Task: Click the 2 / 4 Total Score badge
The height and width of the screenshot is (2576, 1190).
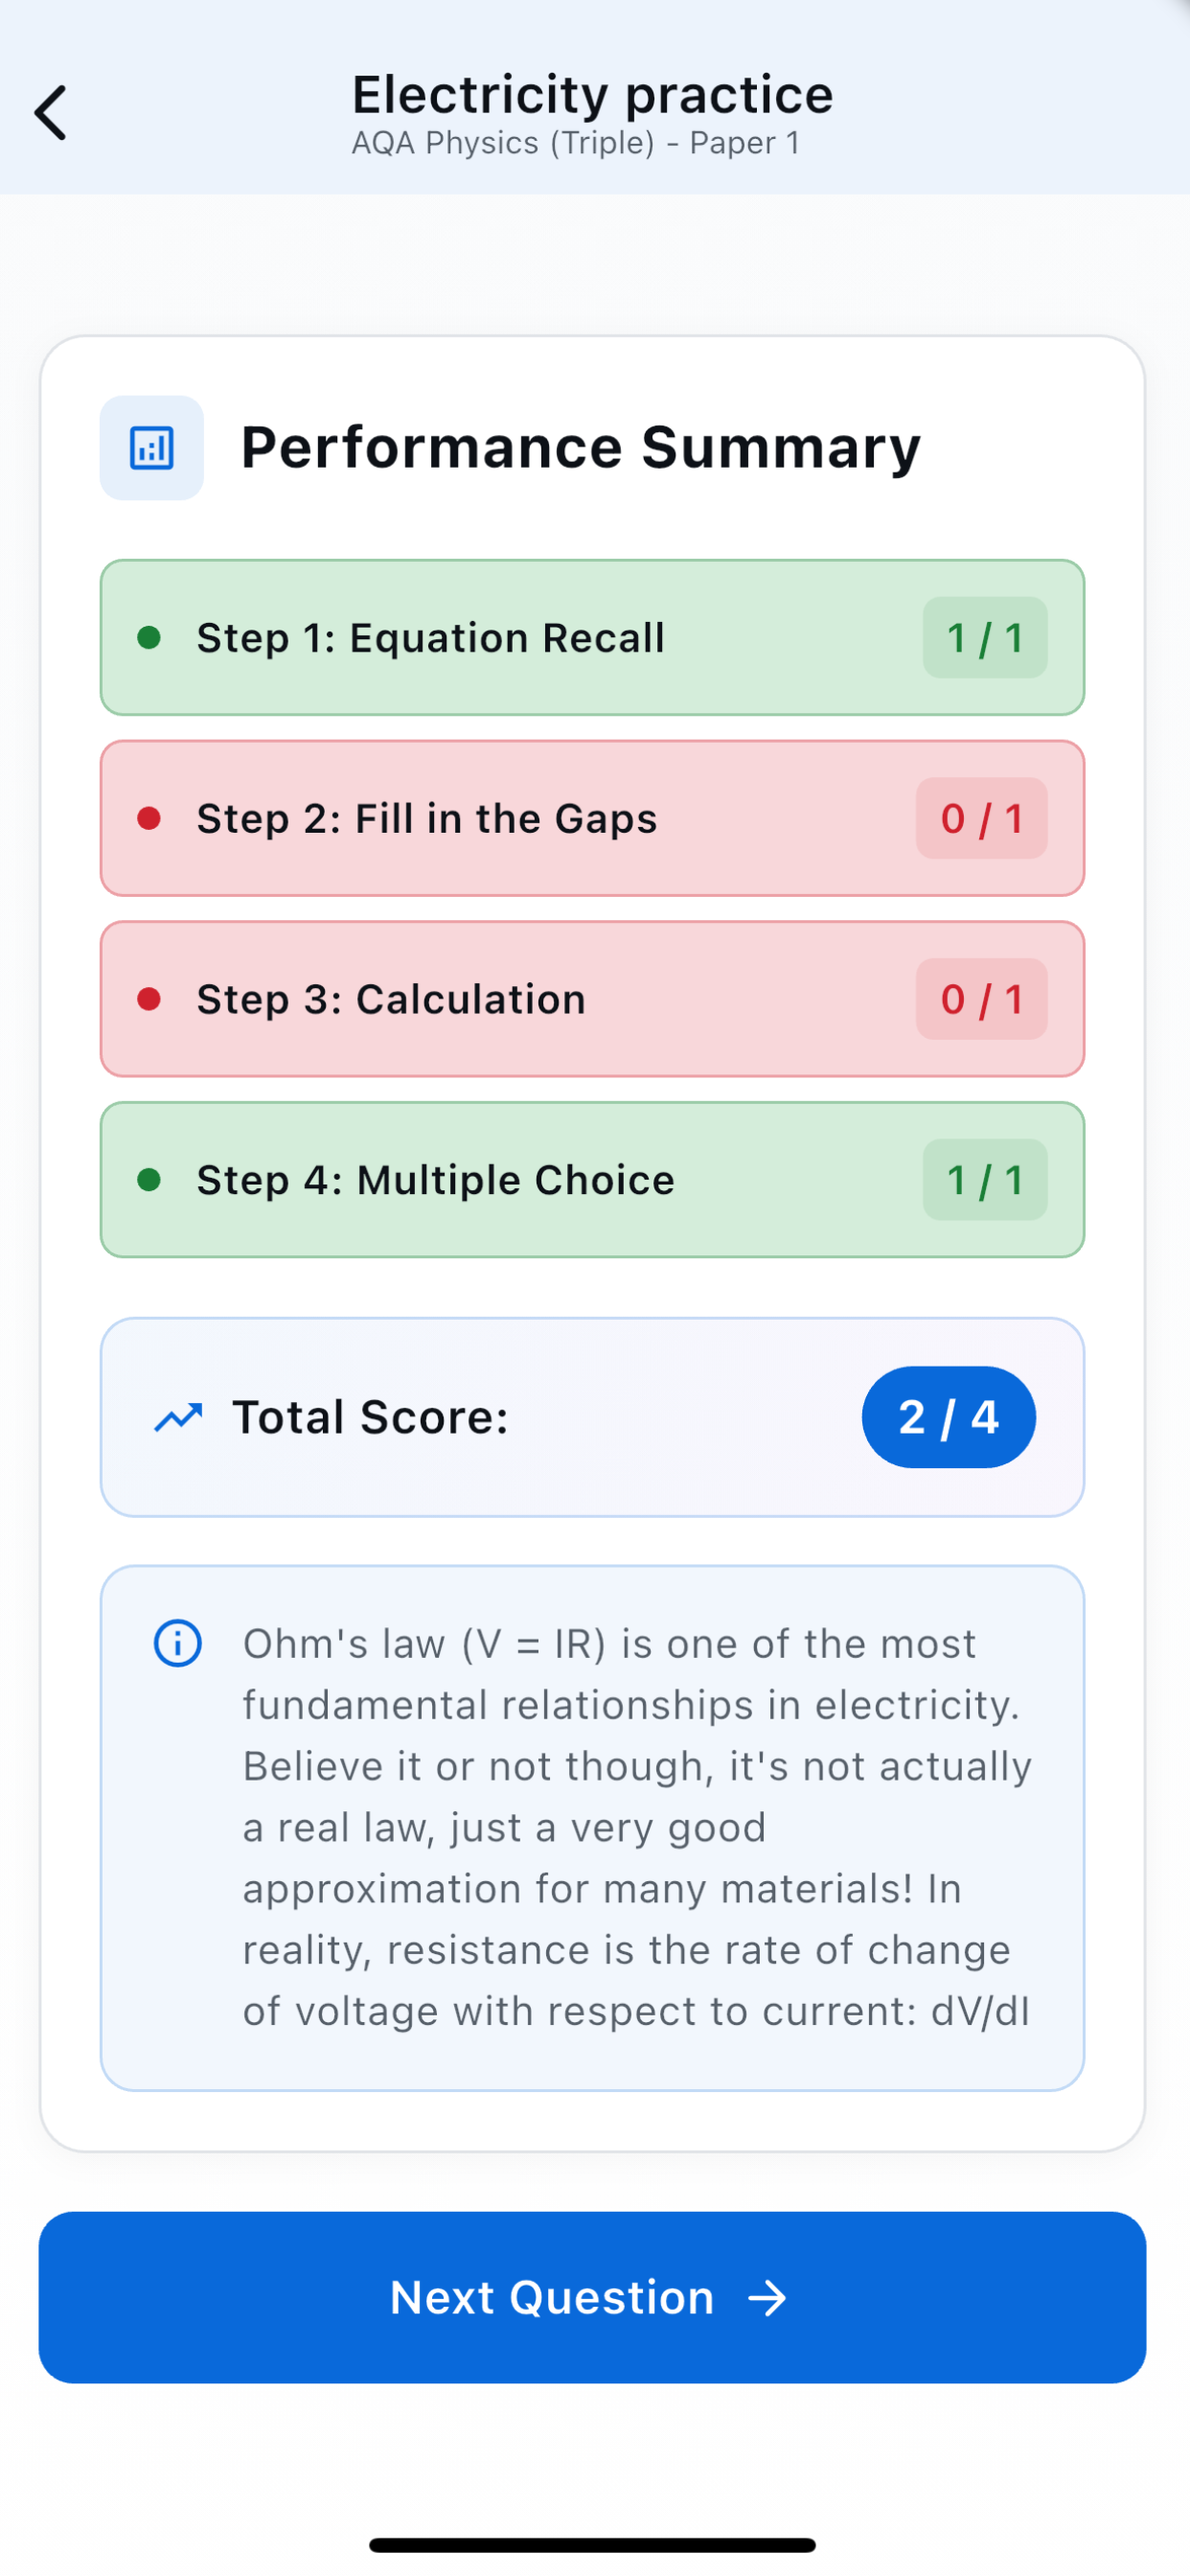Action: (x=948, y=1417)
